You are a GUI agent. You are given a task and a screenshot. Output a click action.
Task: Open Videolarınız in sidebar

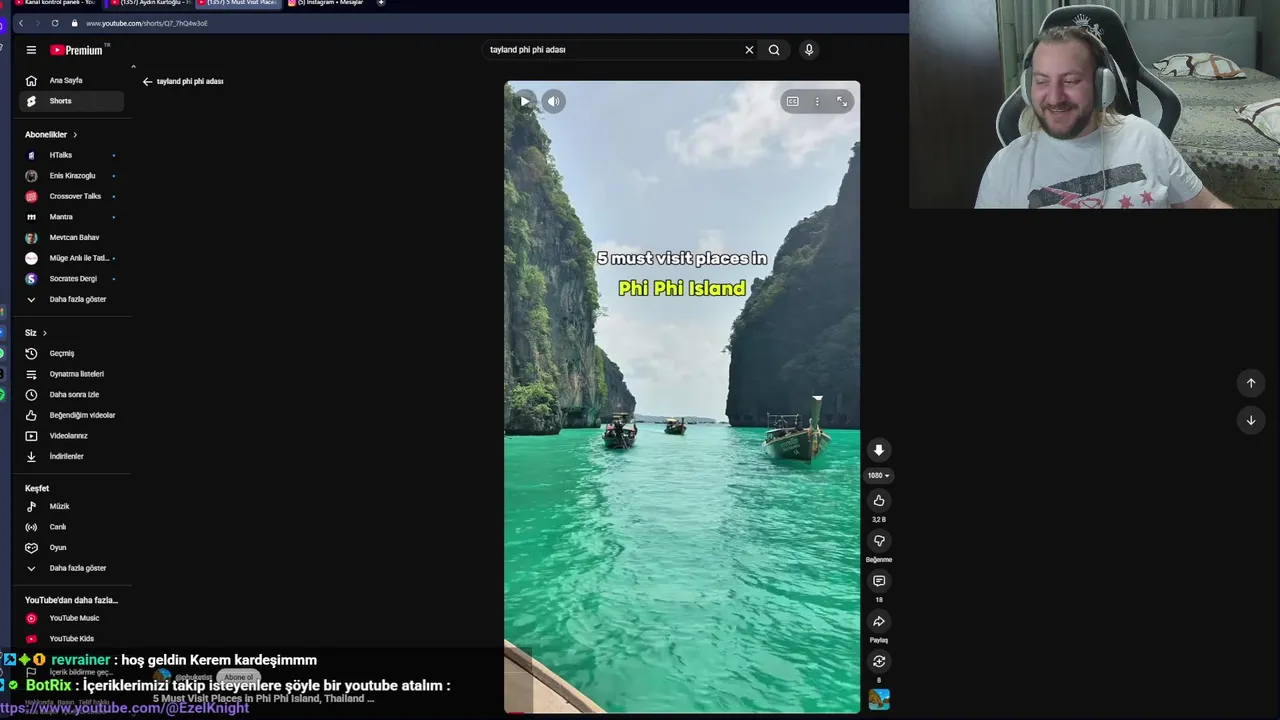tap(72, 436)
